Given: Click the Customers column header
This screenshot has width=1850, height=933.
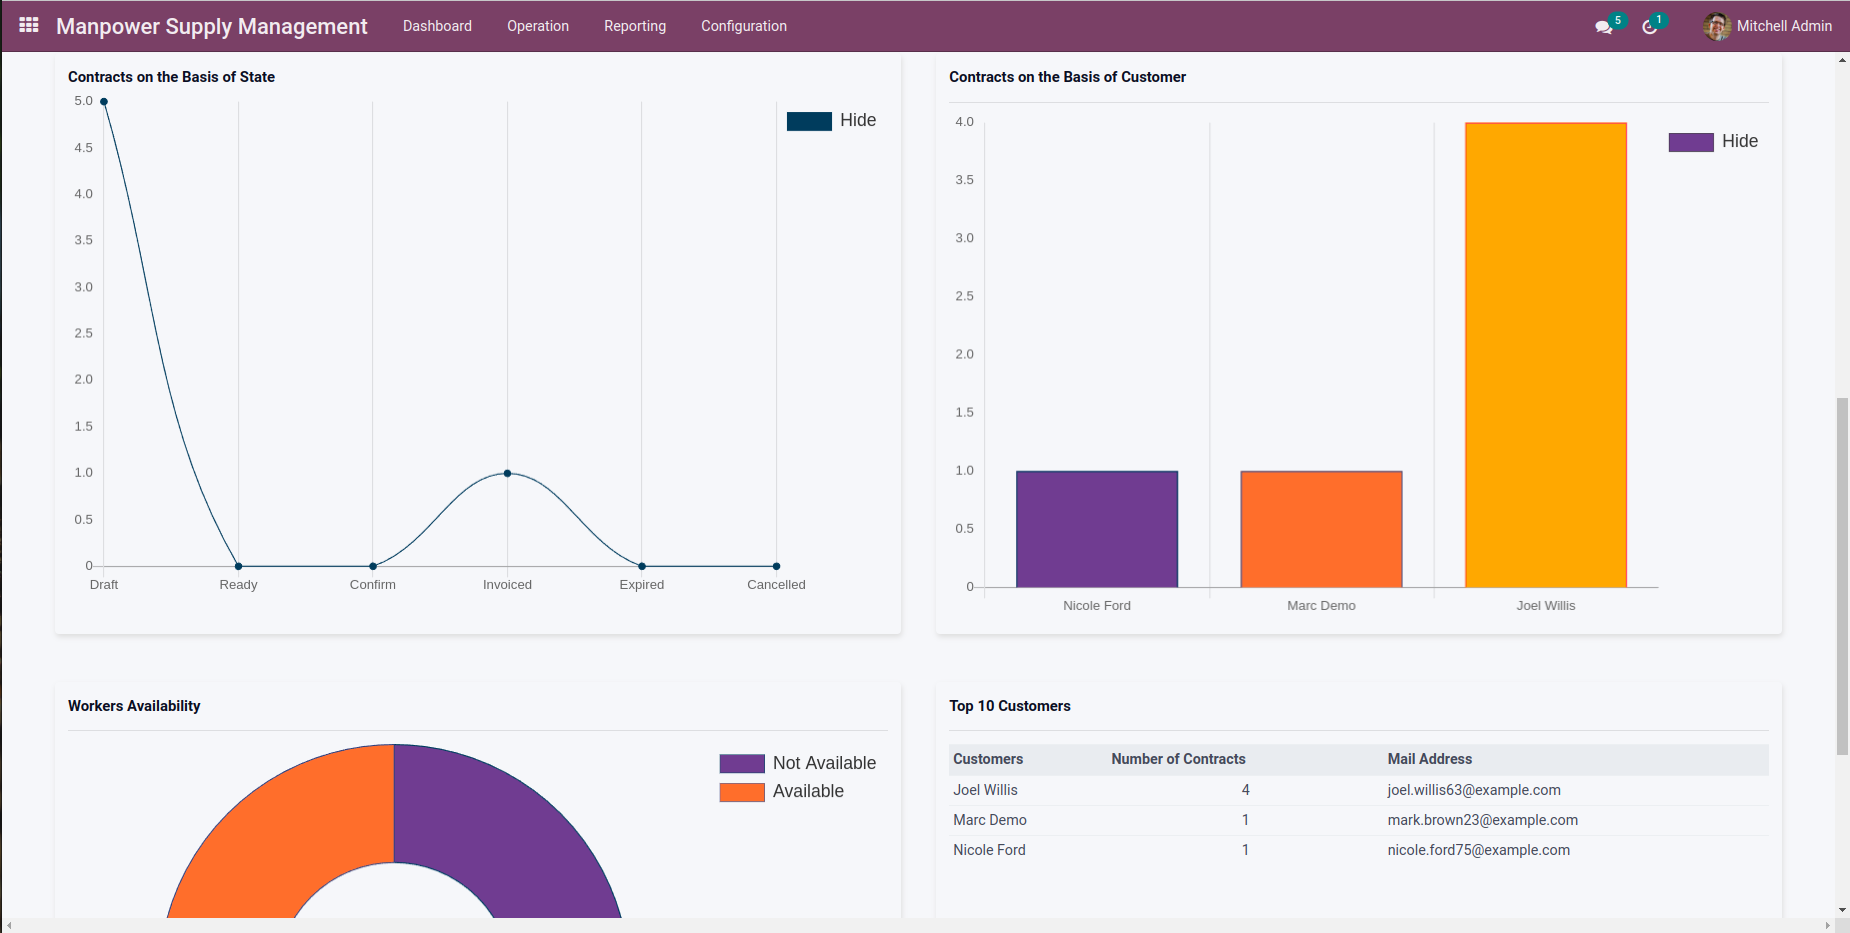Looking at the screenshot, I should (988, 759).
